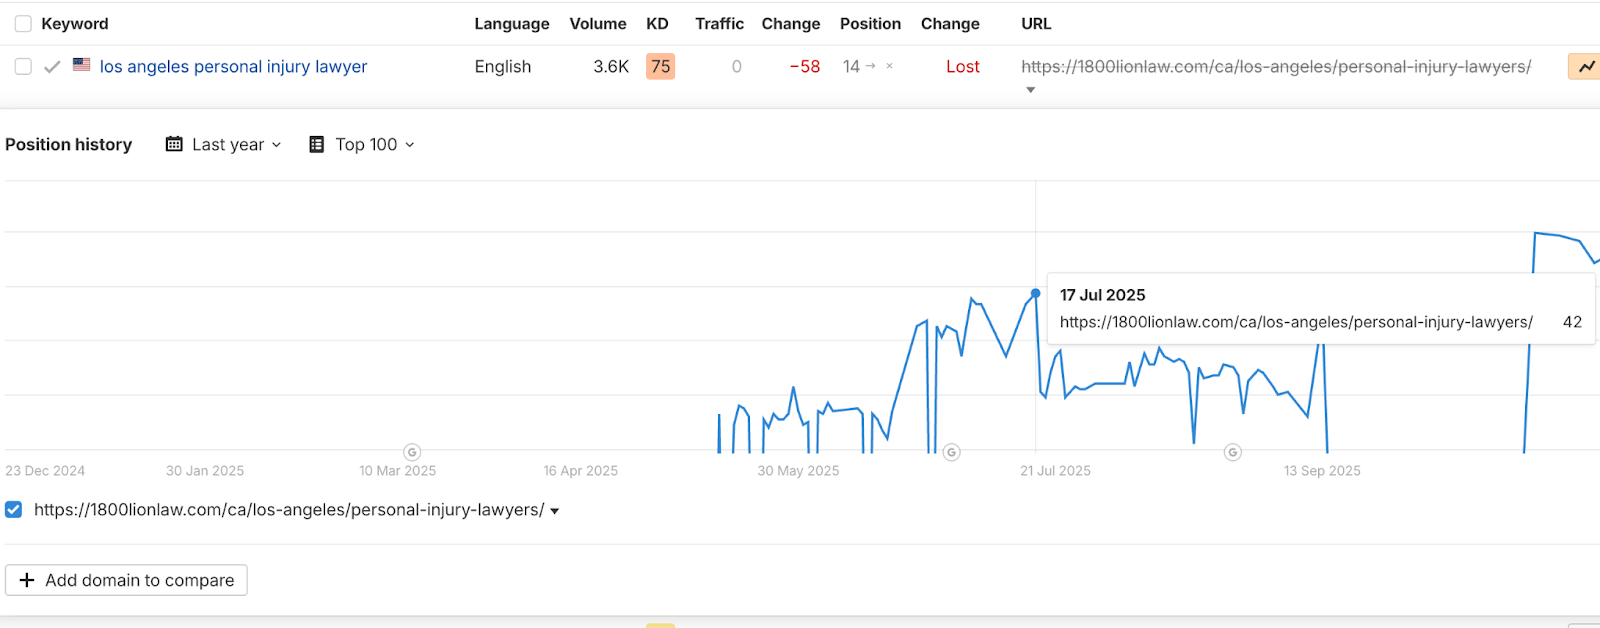Click the Google update marker near 21 Jul 2025
This screenshot has width=1600, height=628.
(952, 452)
